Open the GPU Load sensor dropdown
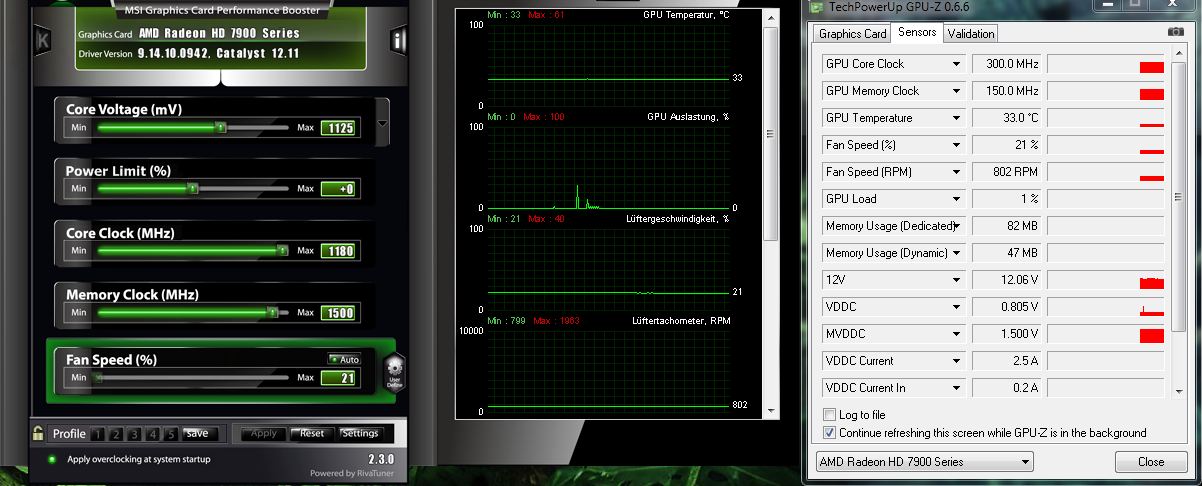The image size is (1202, 486). tap(957, 199)
